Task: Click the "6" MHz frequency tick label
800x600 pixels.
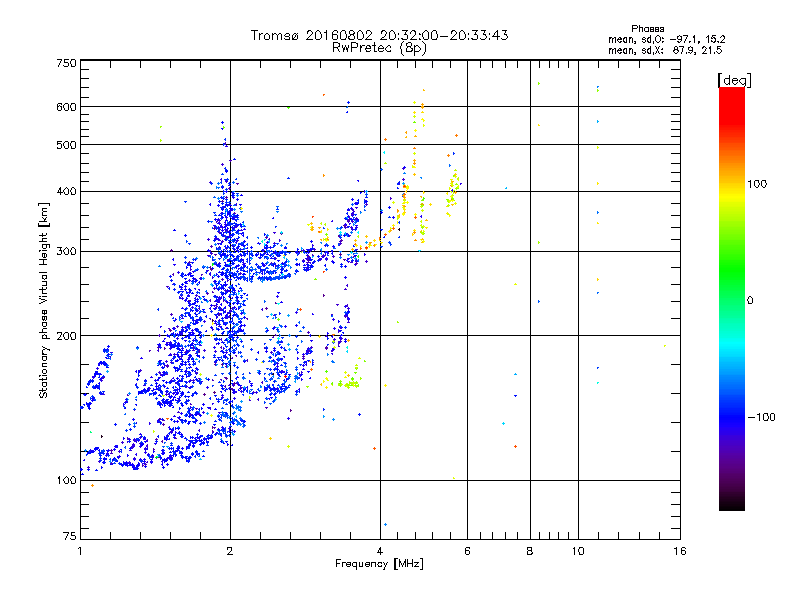Action: (x=467, y=551)
